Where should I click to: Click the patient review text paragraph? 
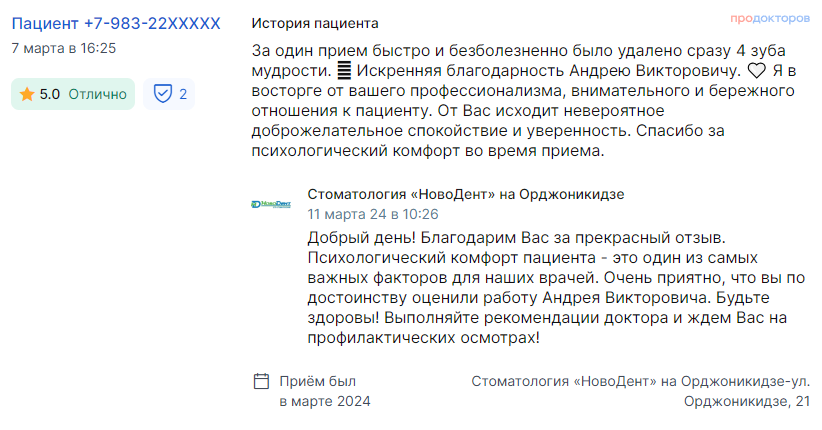524,101
